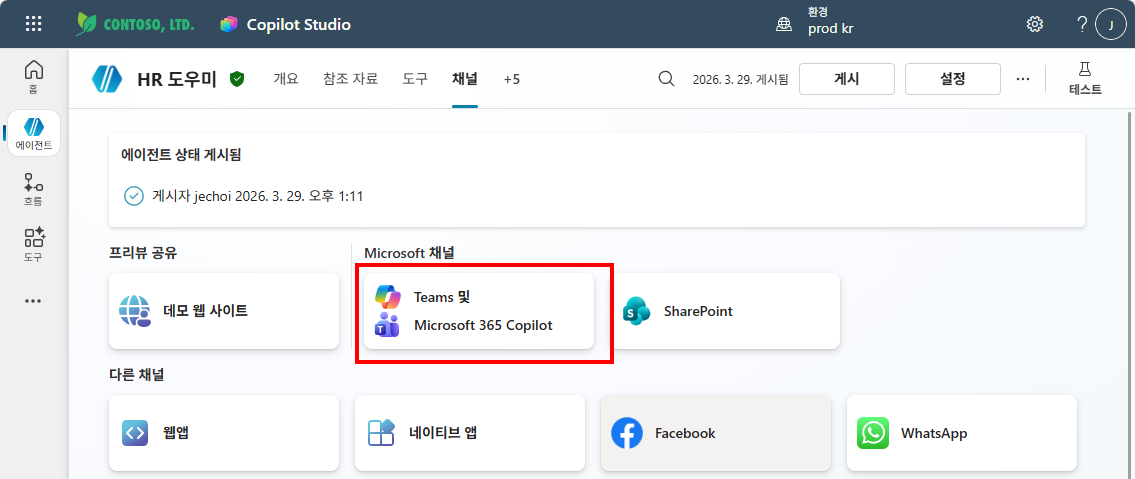Open the 데모 웹 사이트 channel card
This screenshot has height=479, width=1135.
tap(224, 311)
